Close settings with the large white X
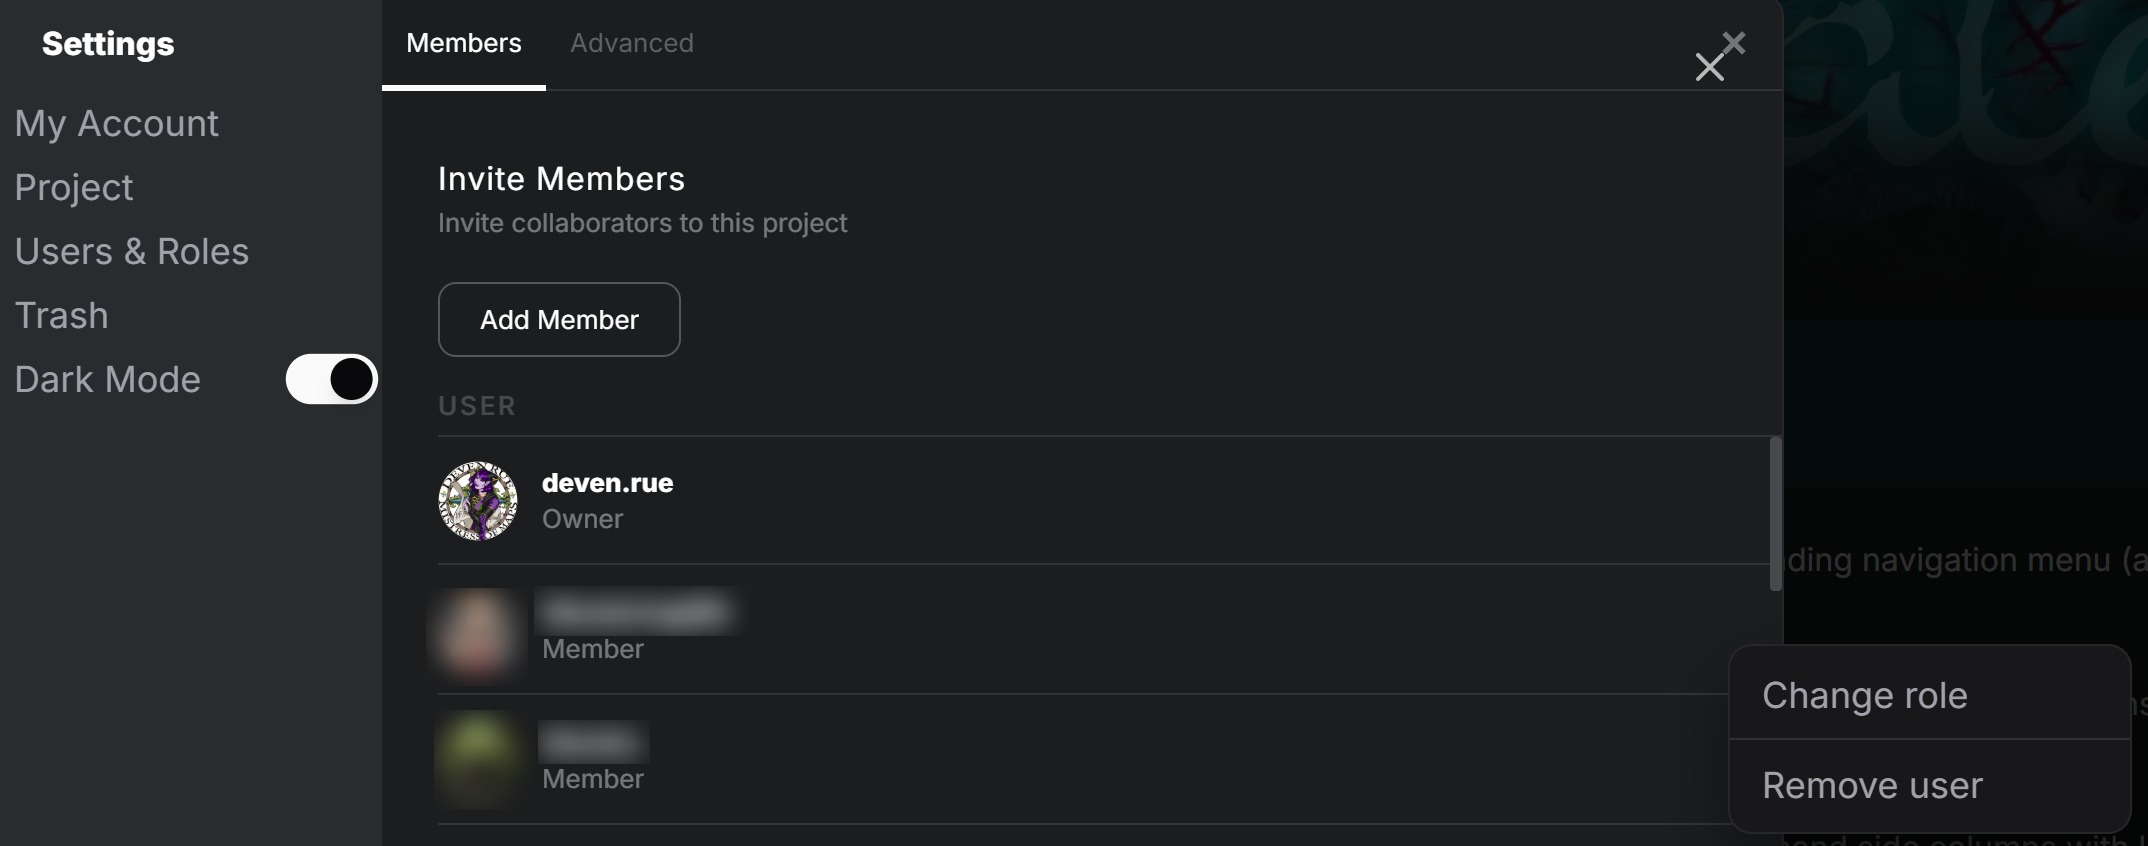Screen dimensions: 2148x846 tap(1709, 68)
